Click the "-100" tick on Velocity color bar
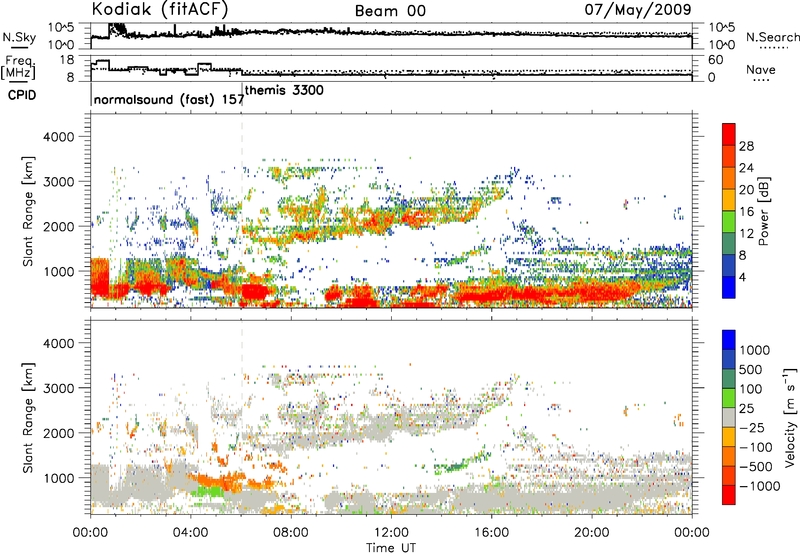 [756, 447]
